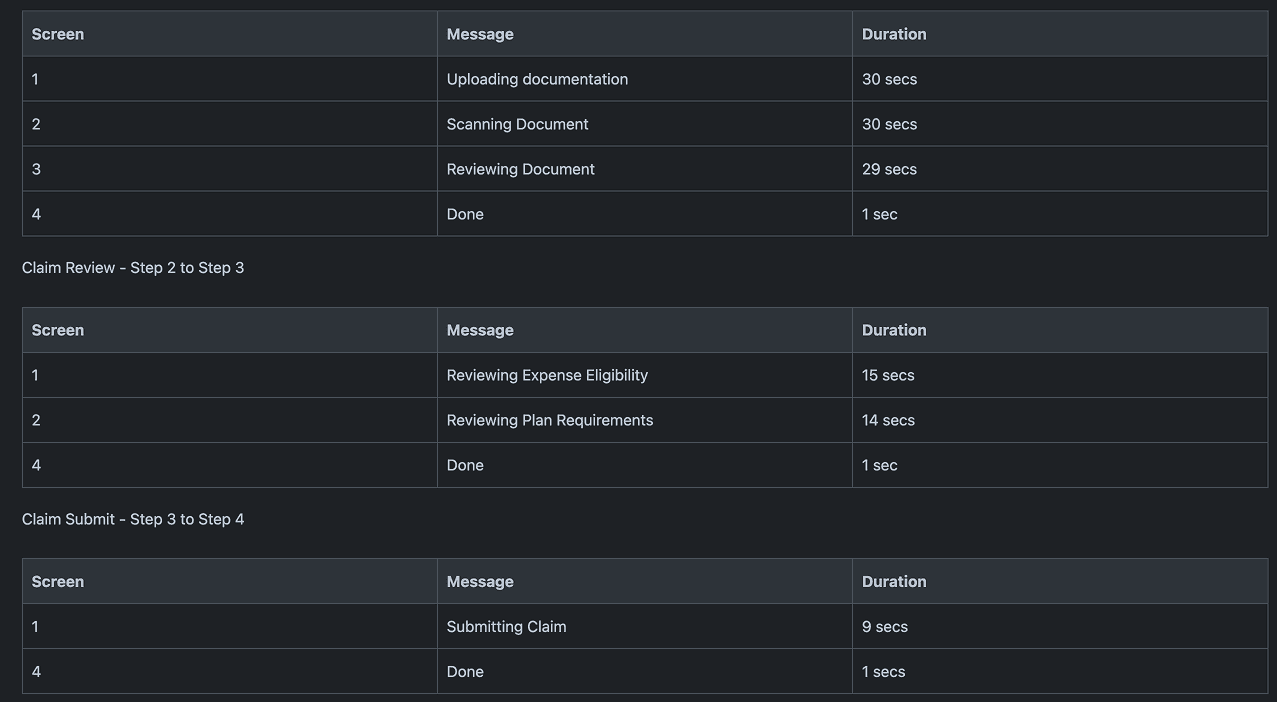Click "Done" in the Submitting Claim table
1277x702 pixels.
(x=465, y=672)
